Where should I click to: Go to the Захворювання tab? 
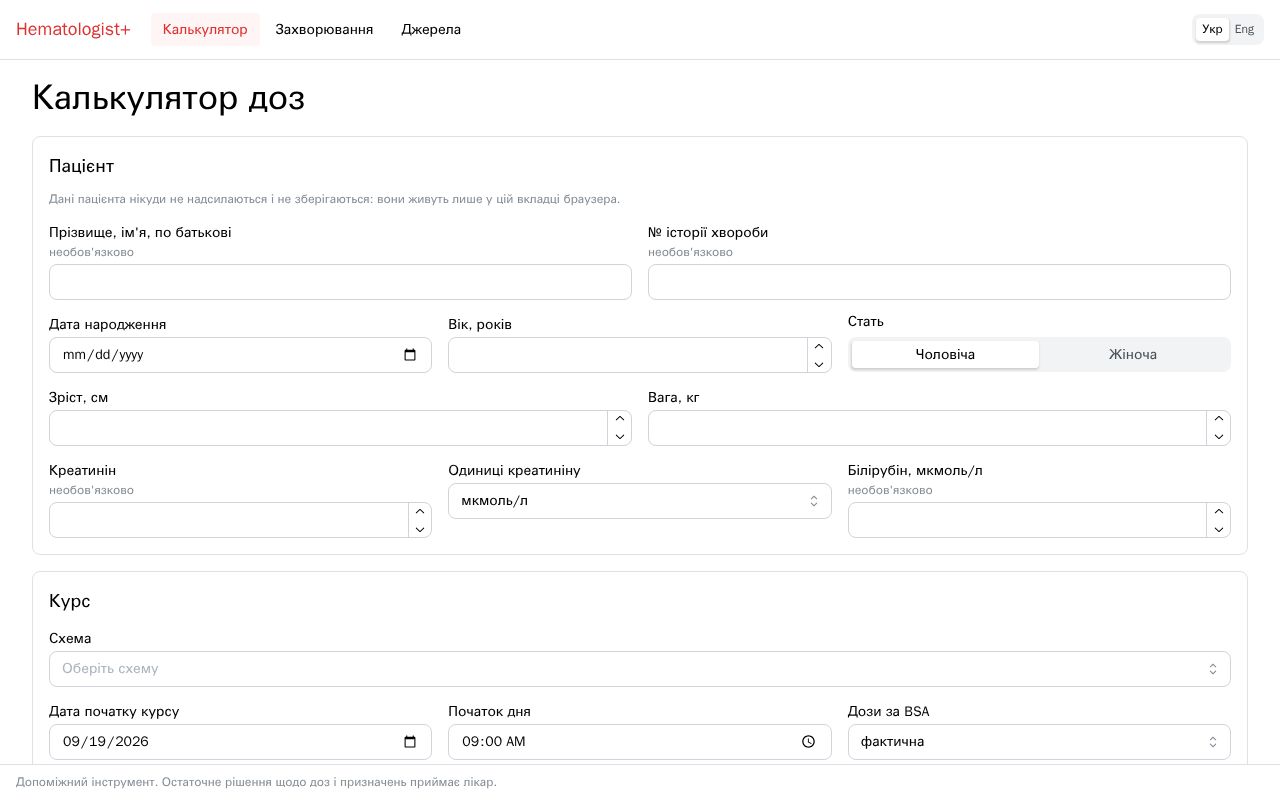324,29
